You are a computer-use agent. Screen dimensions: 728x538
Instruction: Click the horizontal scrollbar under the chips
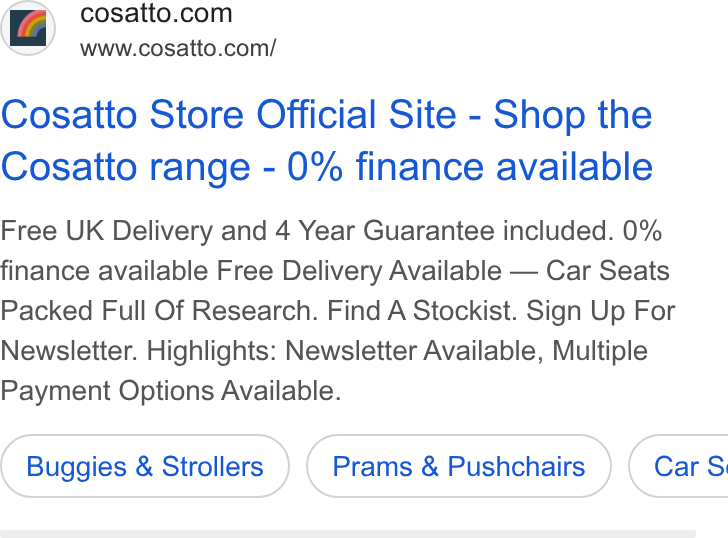pos(348,534)
